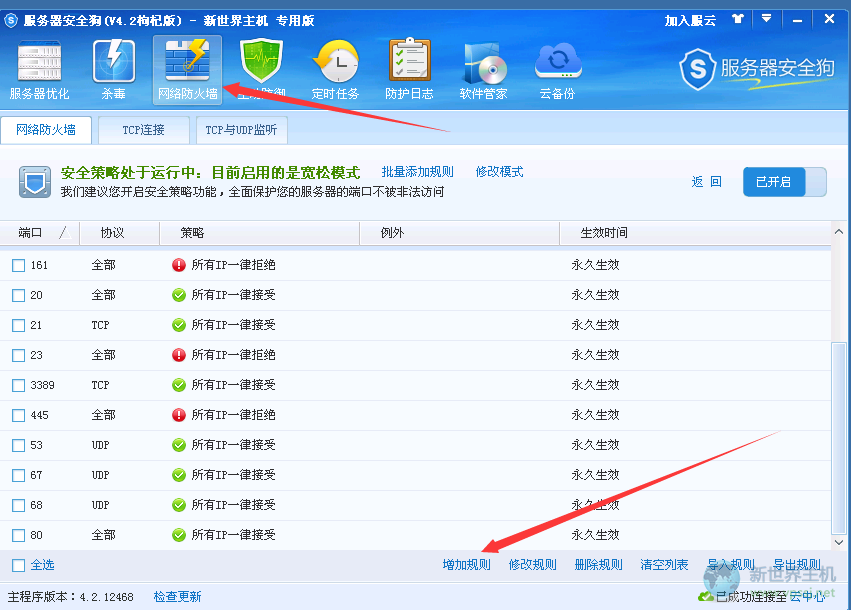Check the box for port 80

18,536
